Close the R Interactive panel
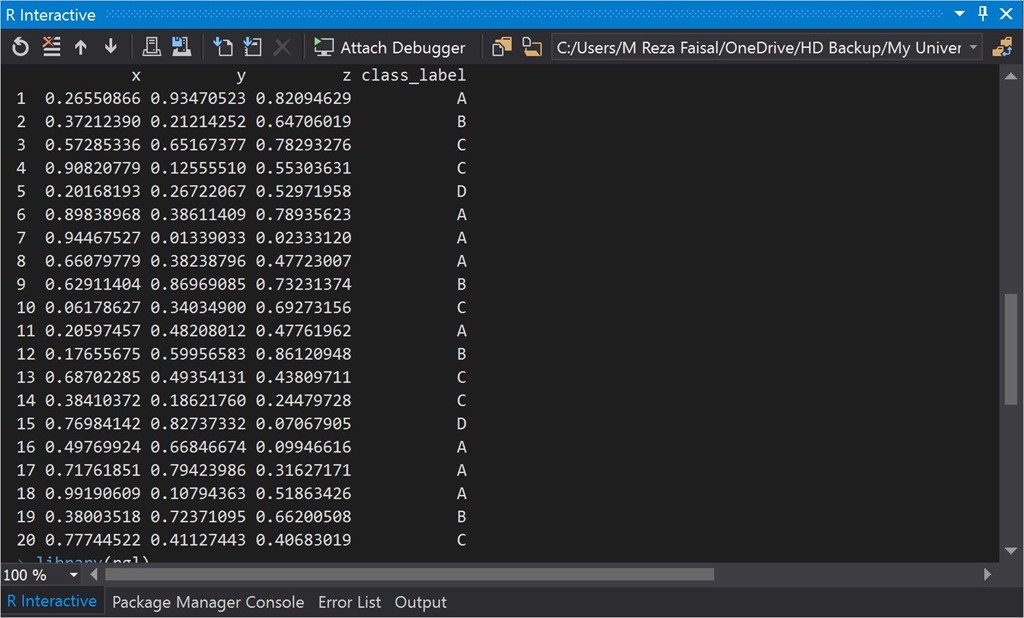 pos(1006,14)
